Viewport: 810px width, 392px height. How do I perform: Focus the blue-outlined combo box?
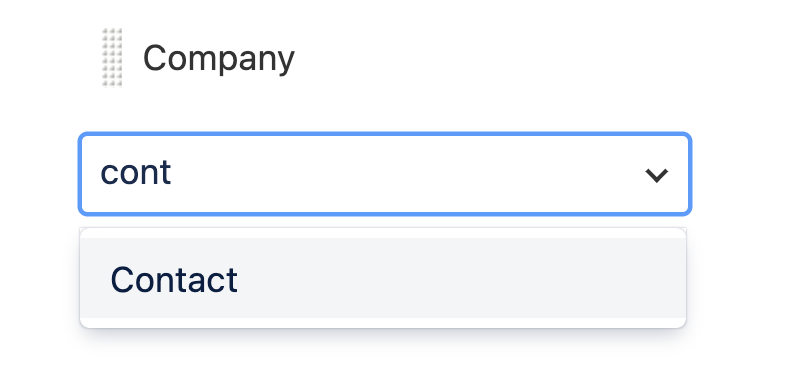pos(384,174)
